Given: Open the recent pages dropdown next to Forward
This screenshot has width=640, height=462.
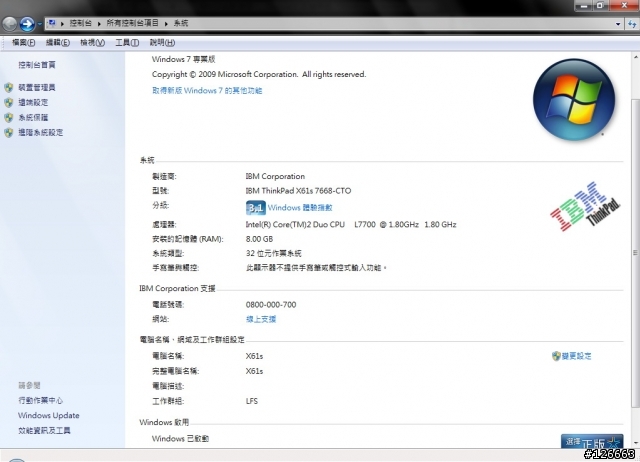Looking at the screenshot, I should coord(40,24).
